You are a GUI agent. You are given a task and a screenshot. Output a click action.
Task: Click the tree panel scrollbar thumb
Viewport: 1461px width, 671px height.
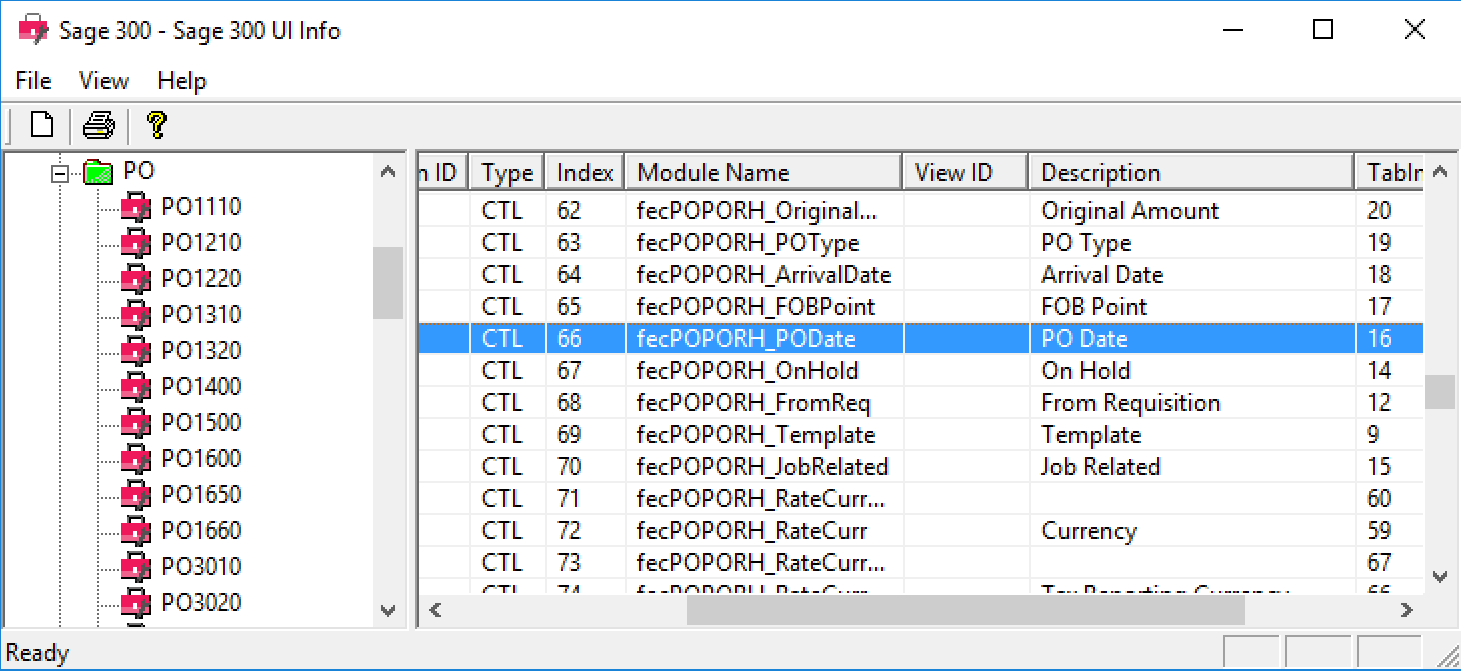(x=388, y=283)
